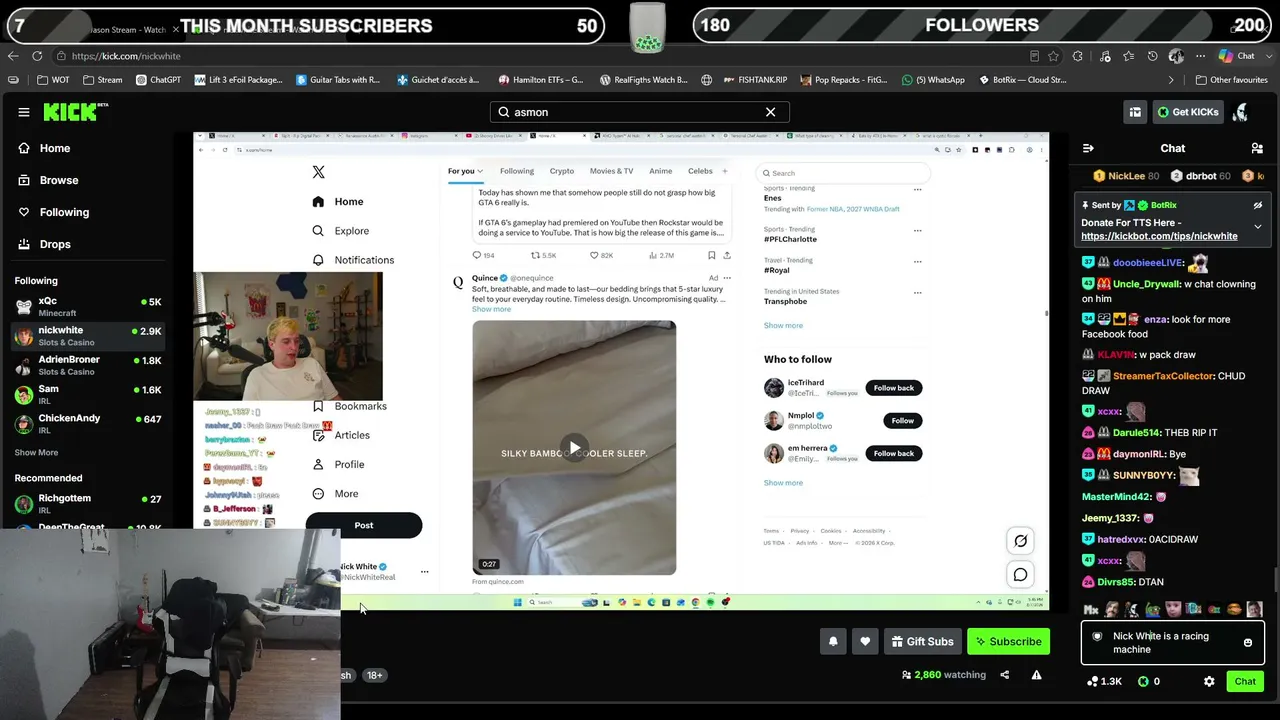Image resolution: width=1280 pixels, height=720 pixels.
Task: Select the Mx emote in quick emote bar
Action: [1091, 609]
